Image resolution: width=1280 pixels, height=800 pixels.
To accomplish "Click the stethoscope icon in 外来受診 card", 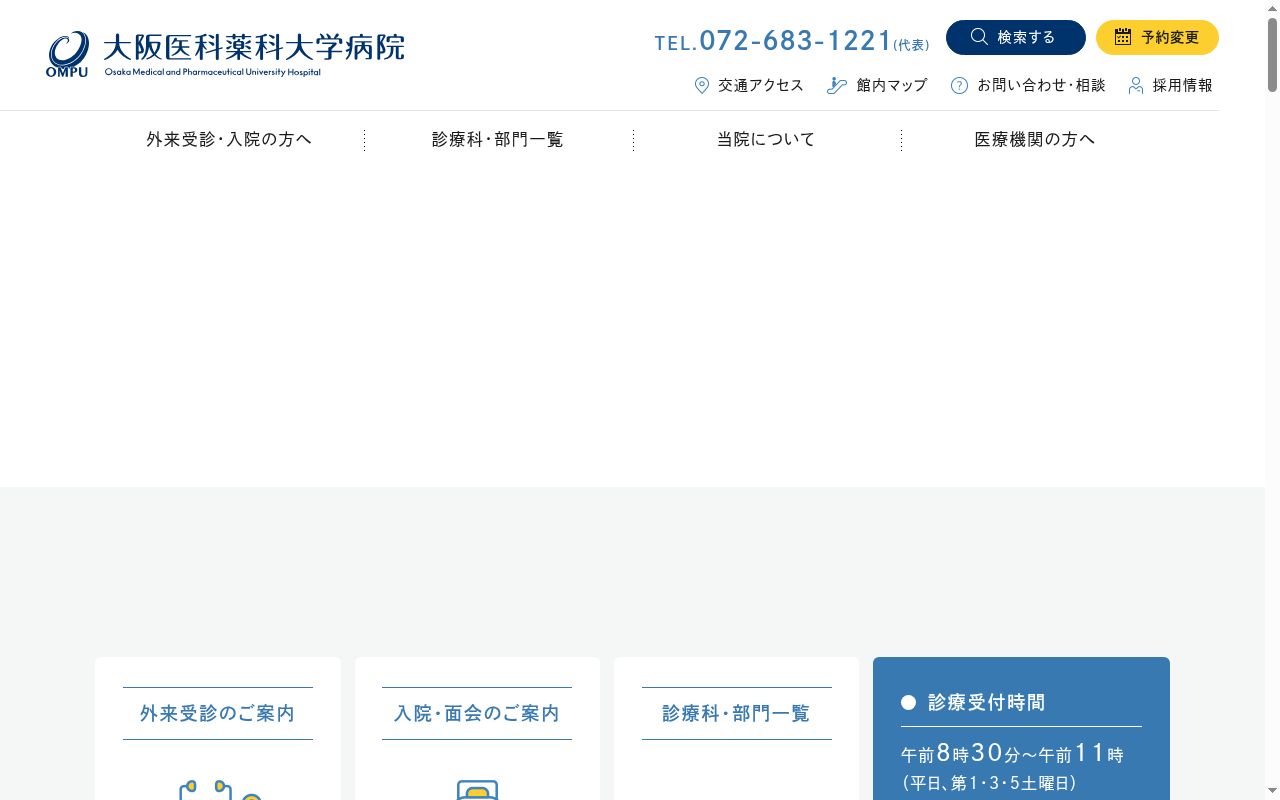I will (x=219, y=790).
